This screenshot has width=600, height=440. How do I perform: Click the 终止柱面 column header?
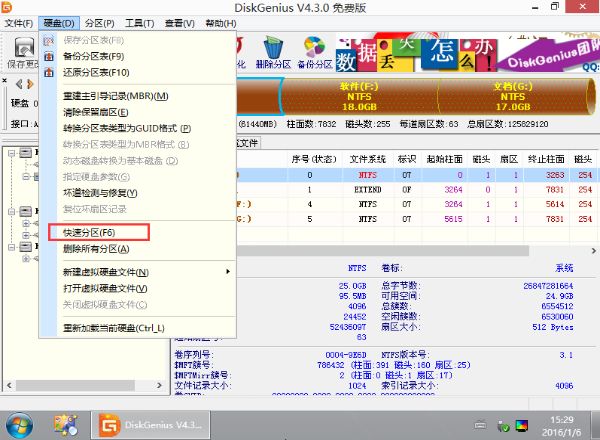pos(546,159)
